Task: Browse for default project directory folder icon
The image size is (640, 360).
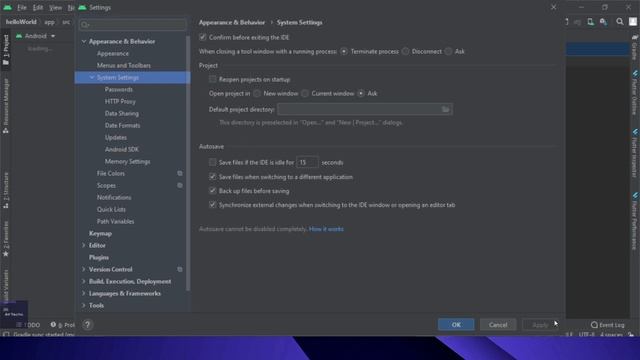Action: click(445, 109)
